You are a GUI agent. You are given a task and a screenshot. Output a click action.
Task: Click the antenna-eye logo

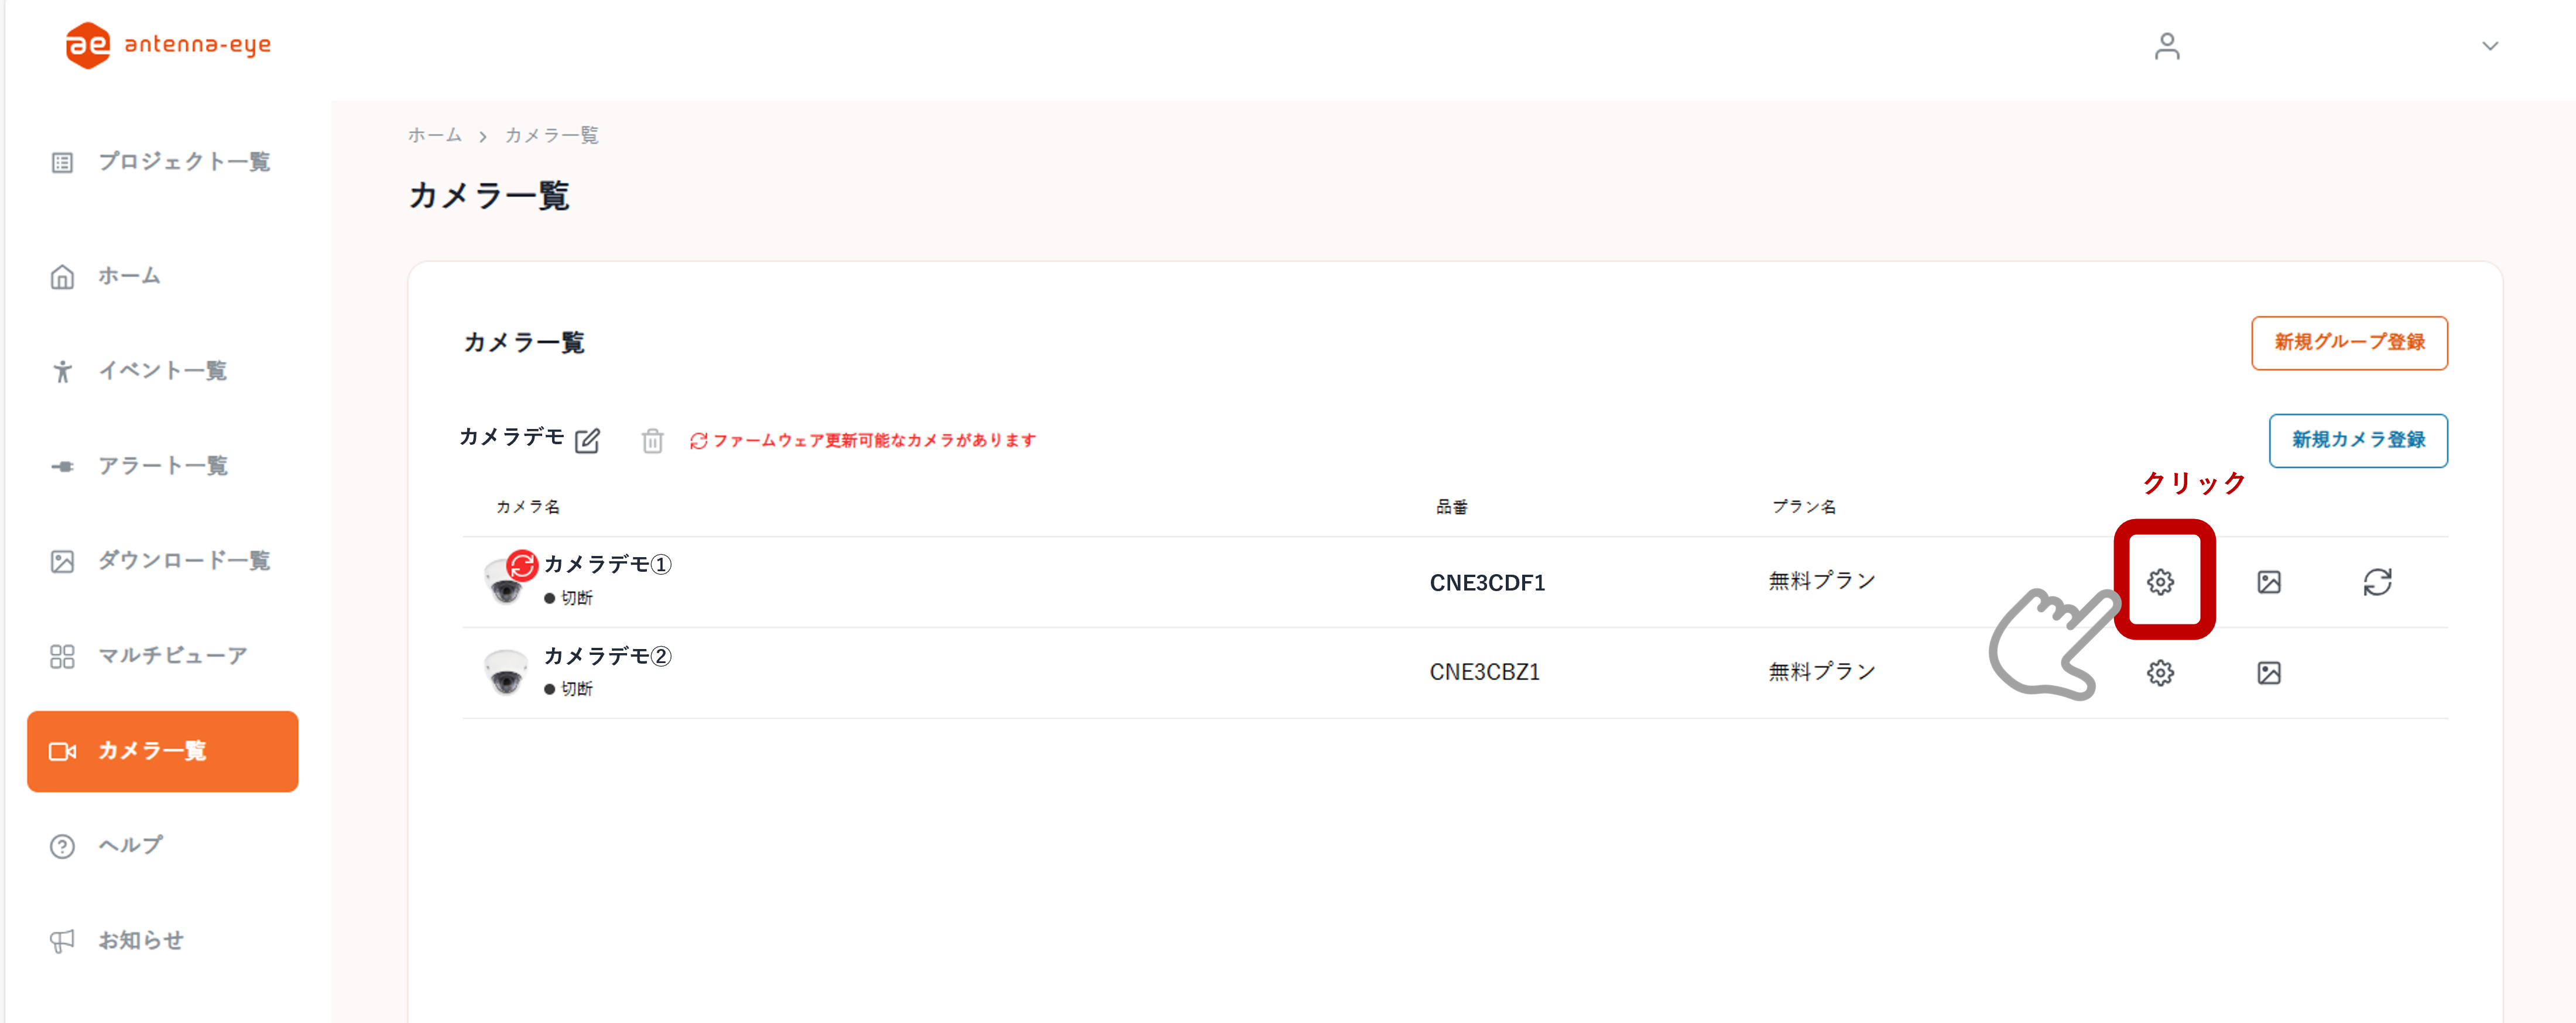click(168, 45)
